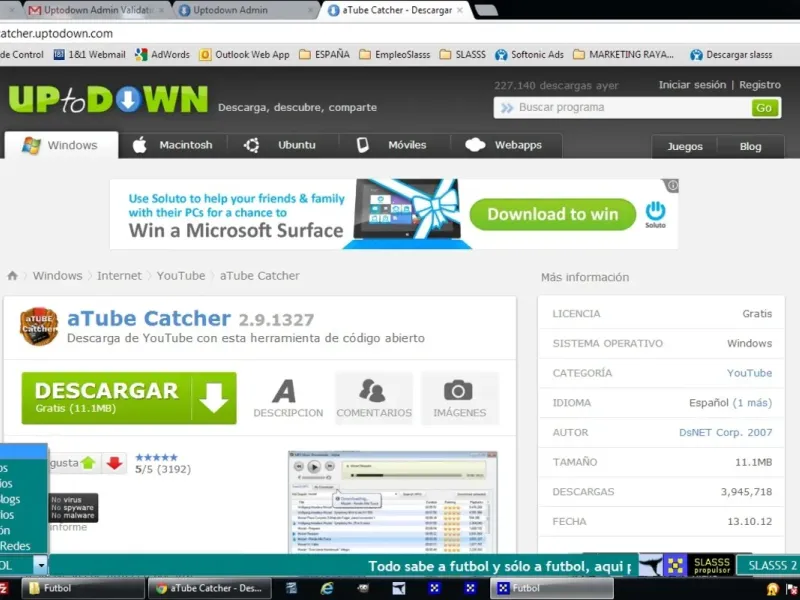Open the EmpleoSlasss bookmark folder
This screenshot has height=600, width=800.
pyautogui.click(x=395, y=55)
